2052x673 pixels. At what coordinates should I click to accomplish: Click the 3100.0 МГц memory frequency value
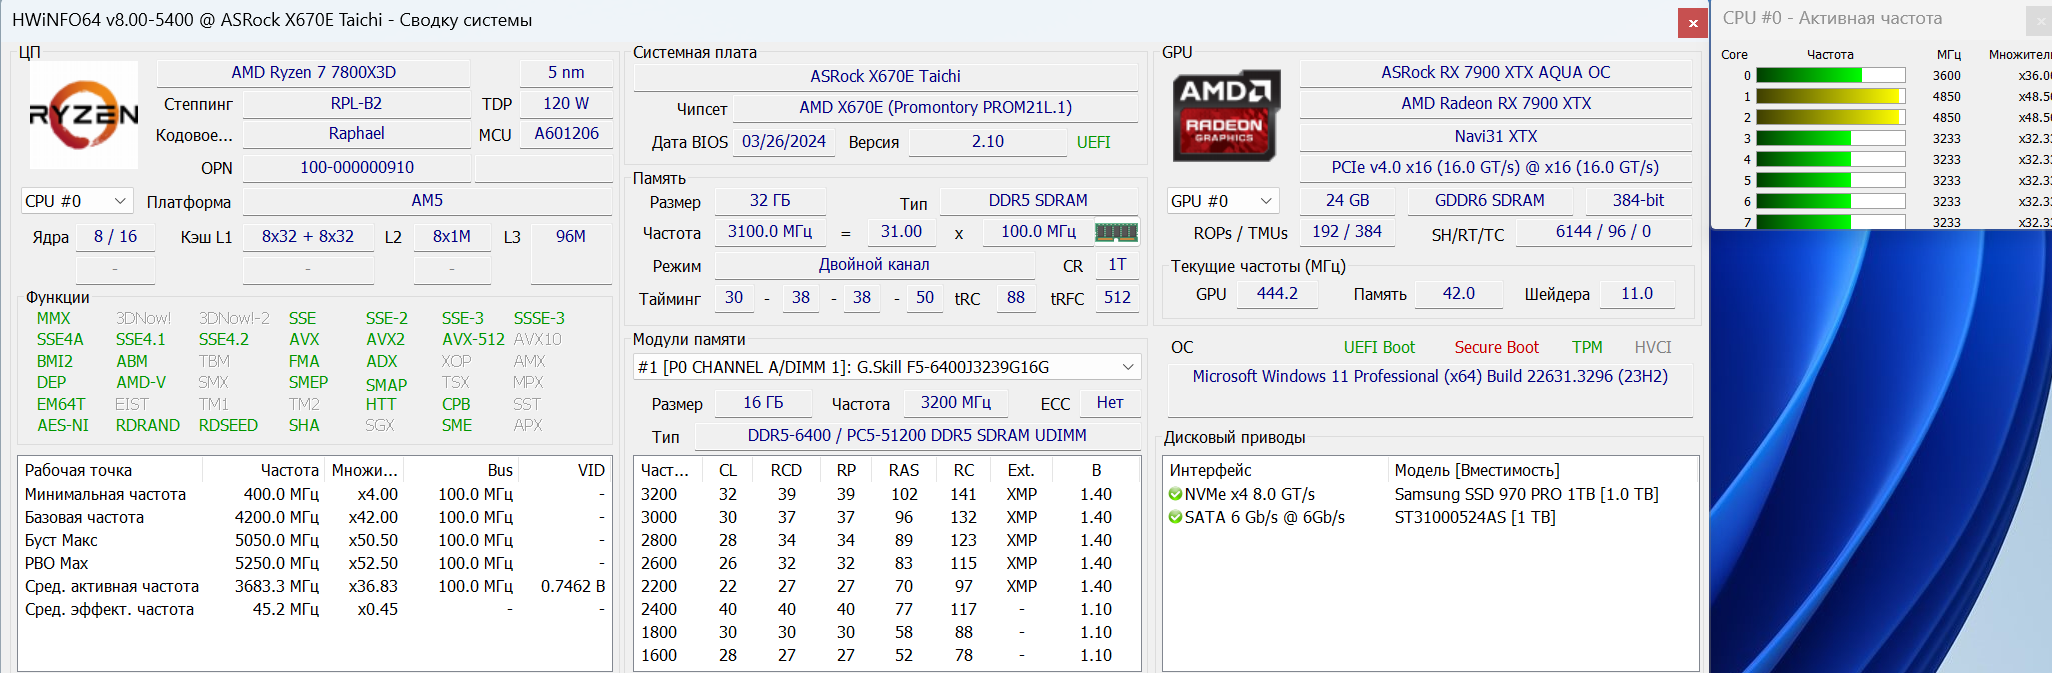770,231
